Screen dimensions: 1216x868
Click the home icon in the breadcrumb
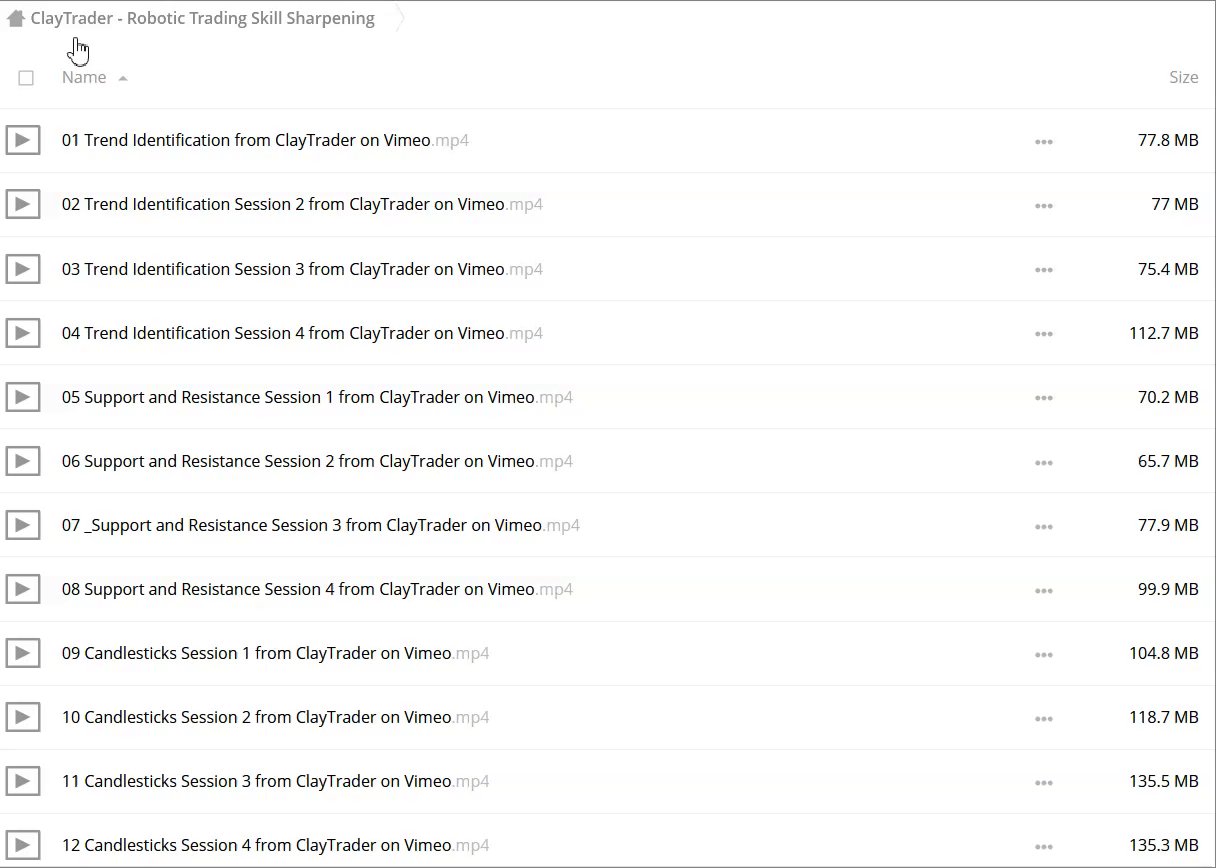pyautogui.click(x=15, y=18)
